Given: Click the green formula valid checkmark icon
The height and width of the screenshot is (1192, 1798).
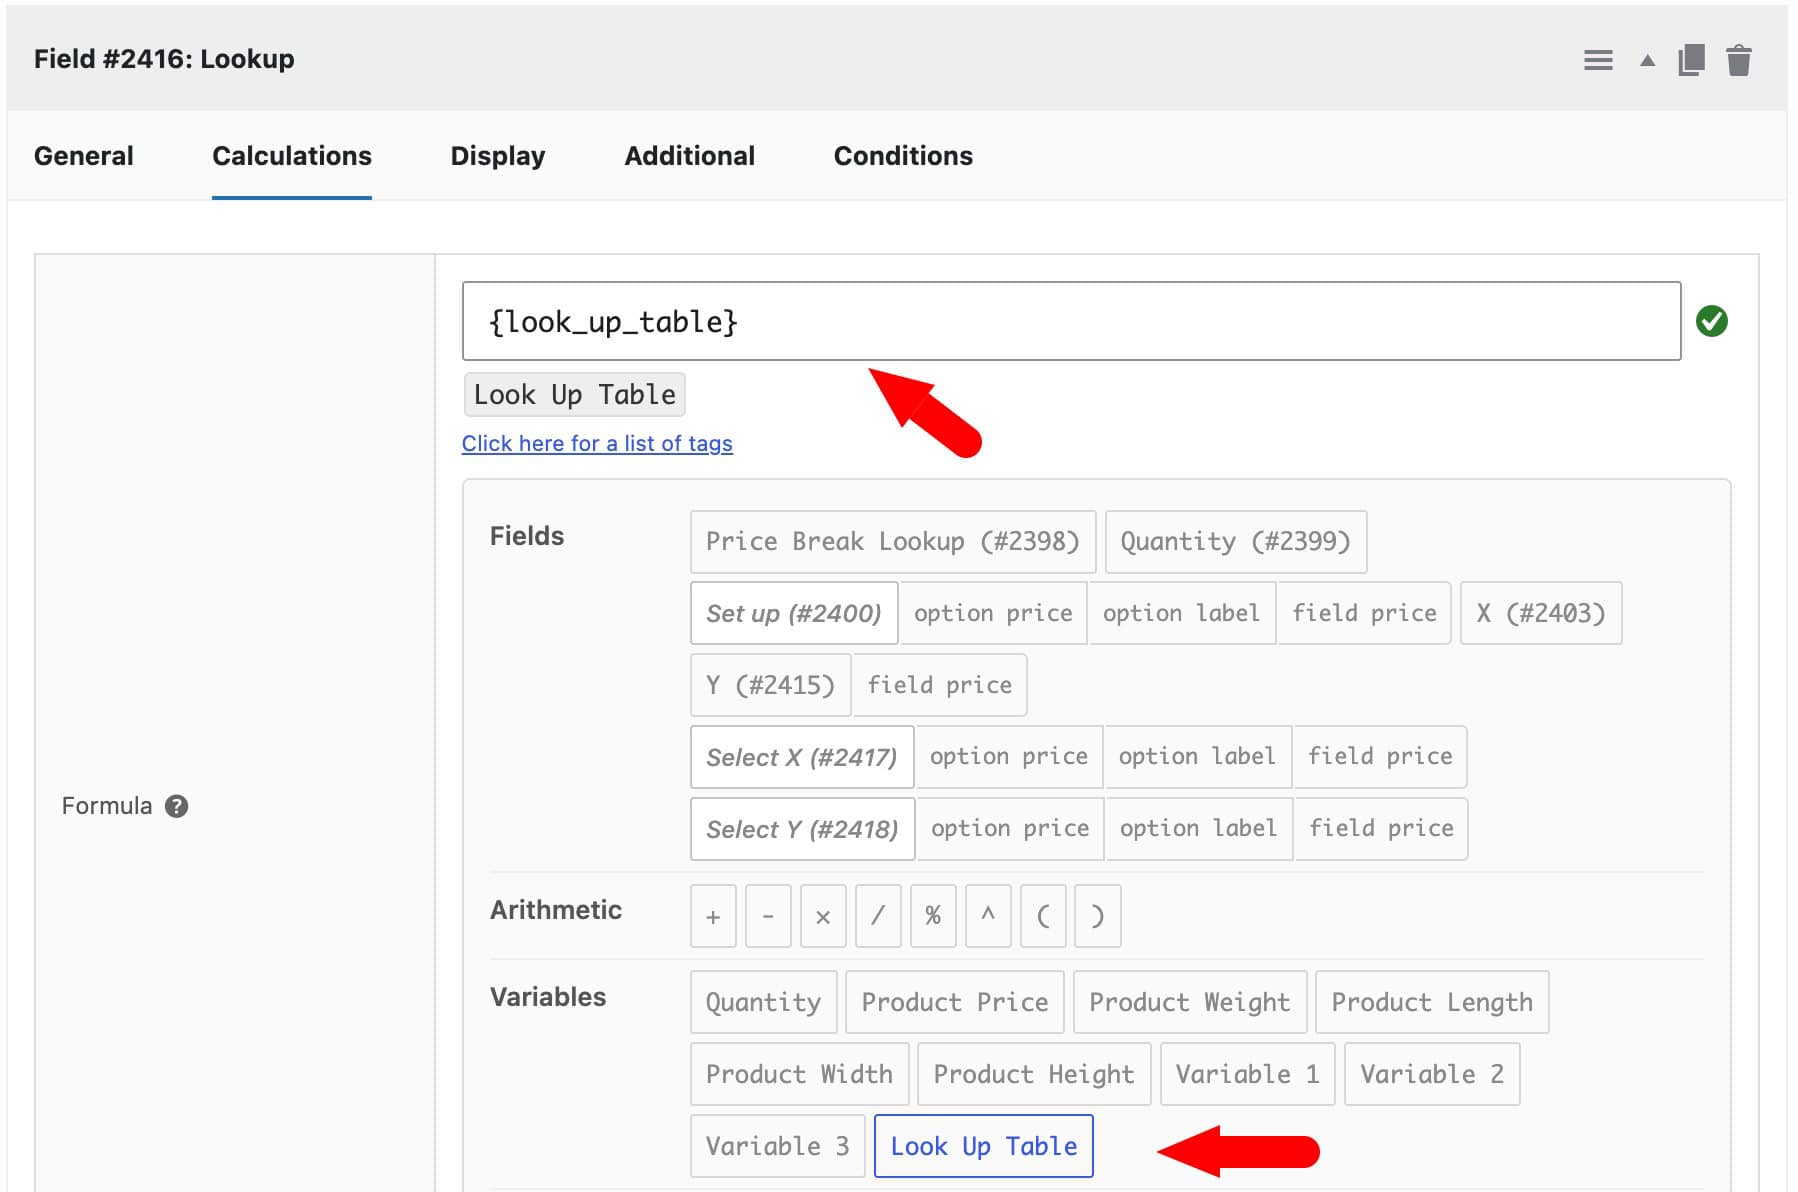Looking at the screenshot, I should [x=1712, y=321].
